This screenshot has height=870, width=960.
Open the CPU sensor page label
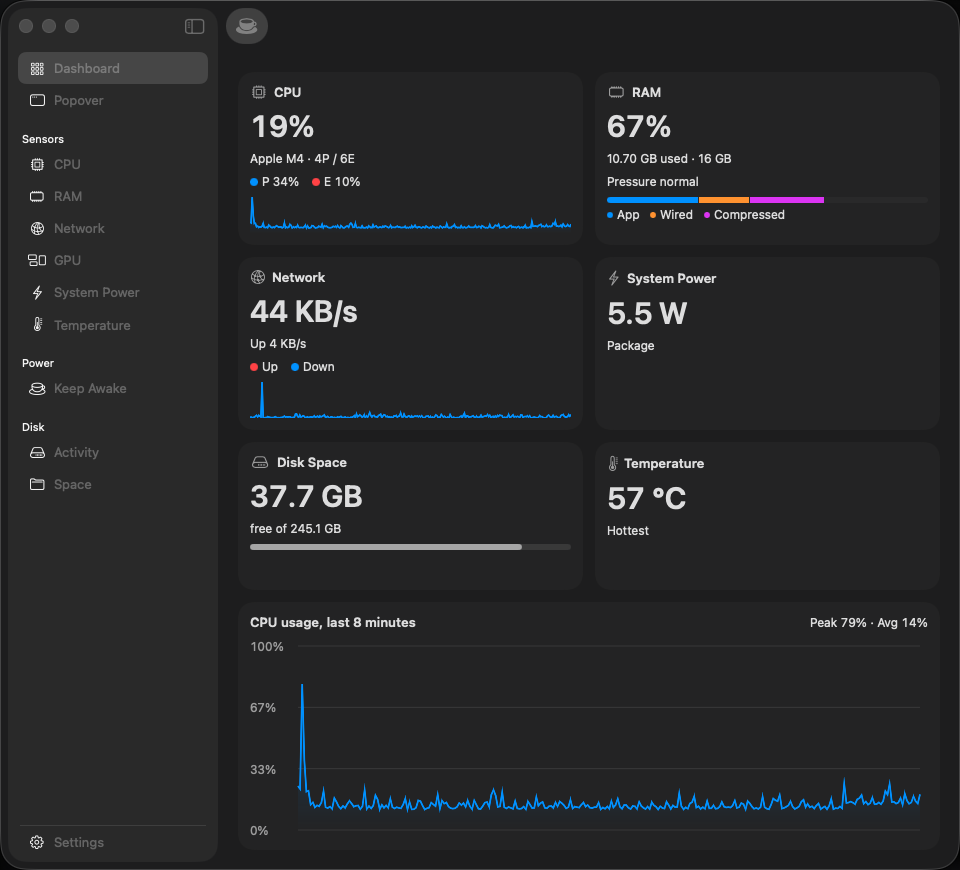(67, 165)
